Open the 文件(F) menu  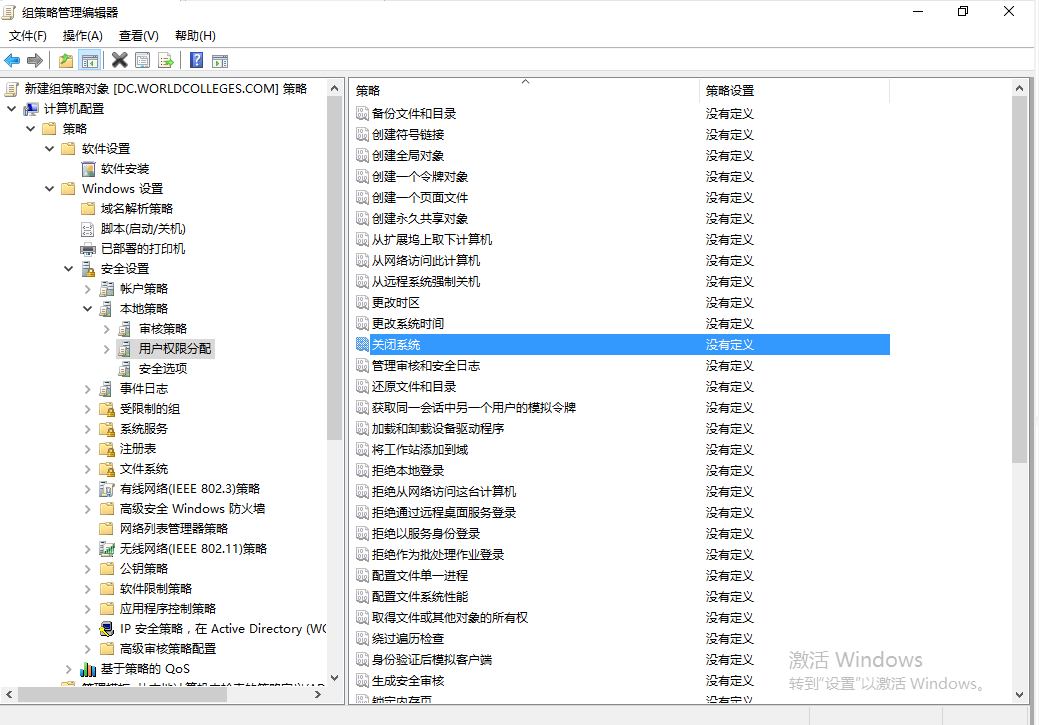coord(28,36)
